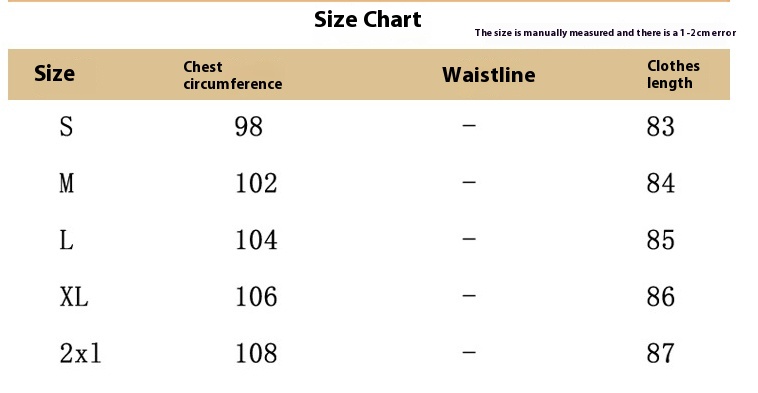Click clothes length value 83
Screen dimensions: 758x393
[660, 127]
